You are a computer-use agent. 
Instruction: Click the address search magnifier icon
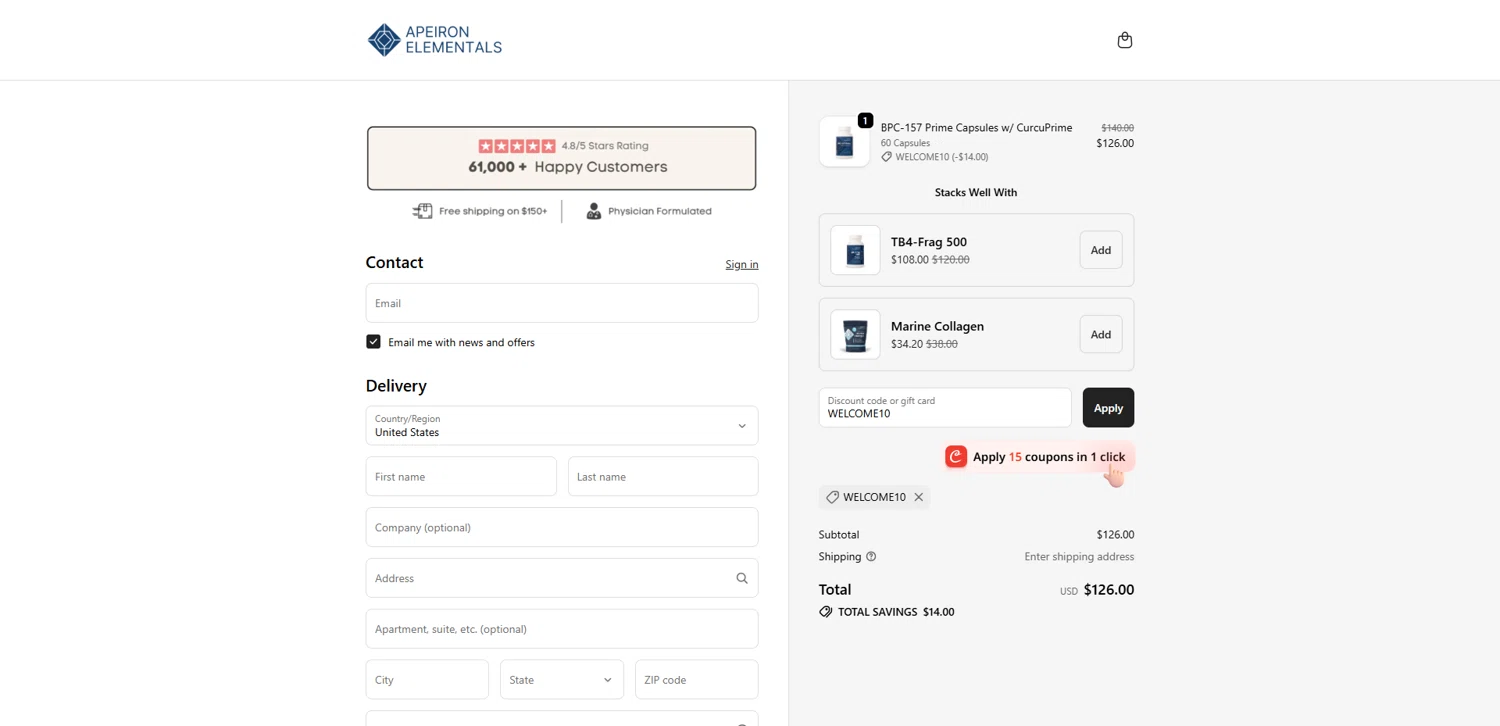(742, 578)
